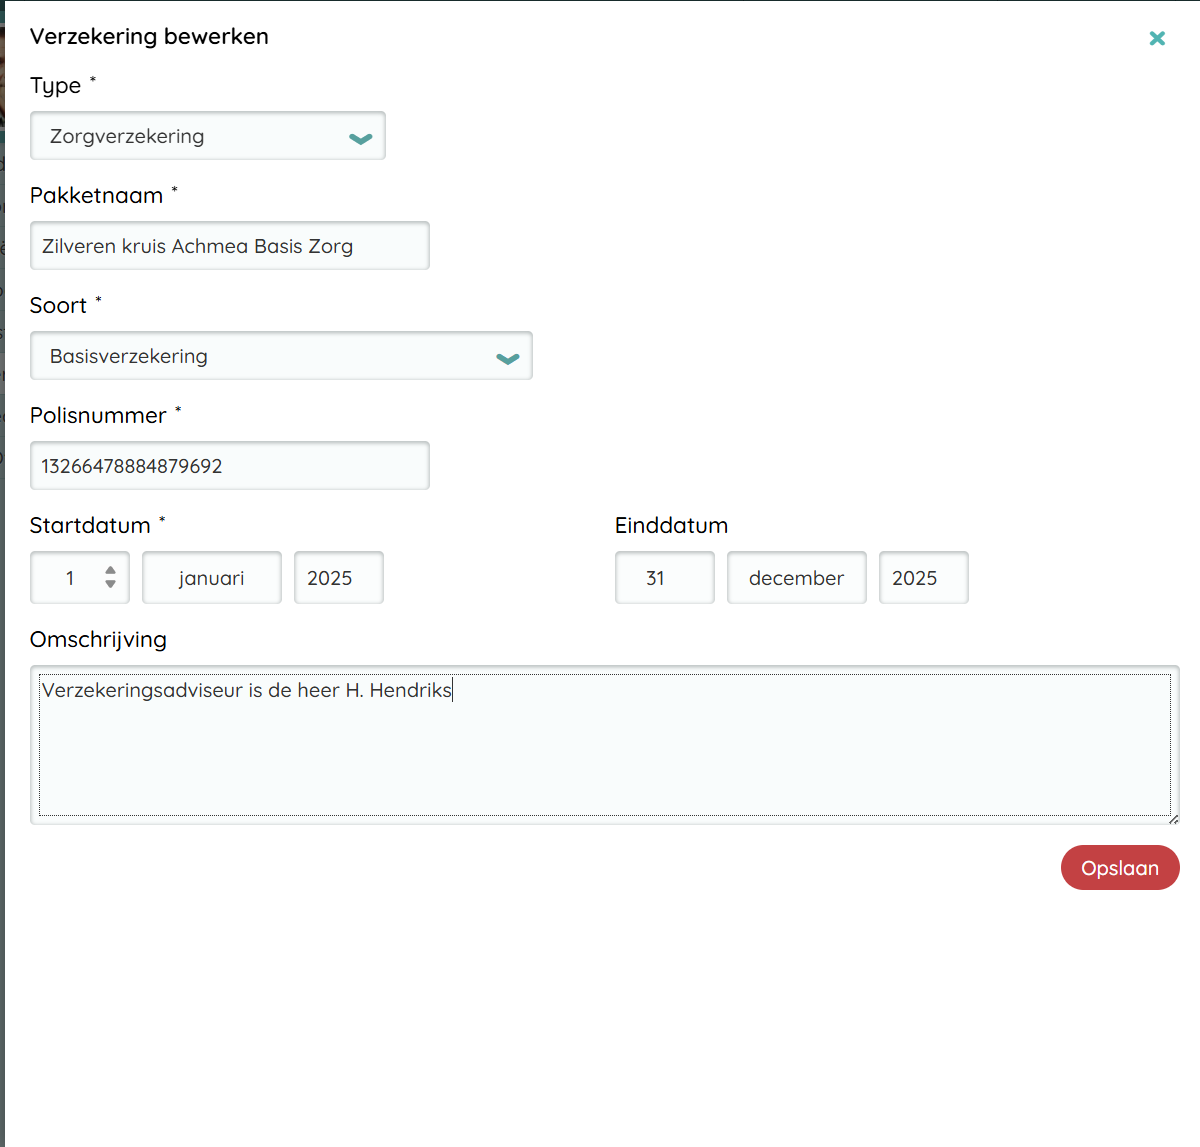
Task: Click the Startdatum year 2025 field
Action: (338, 578)
